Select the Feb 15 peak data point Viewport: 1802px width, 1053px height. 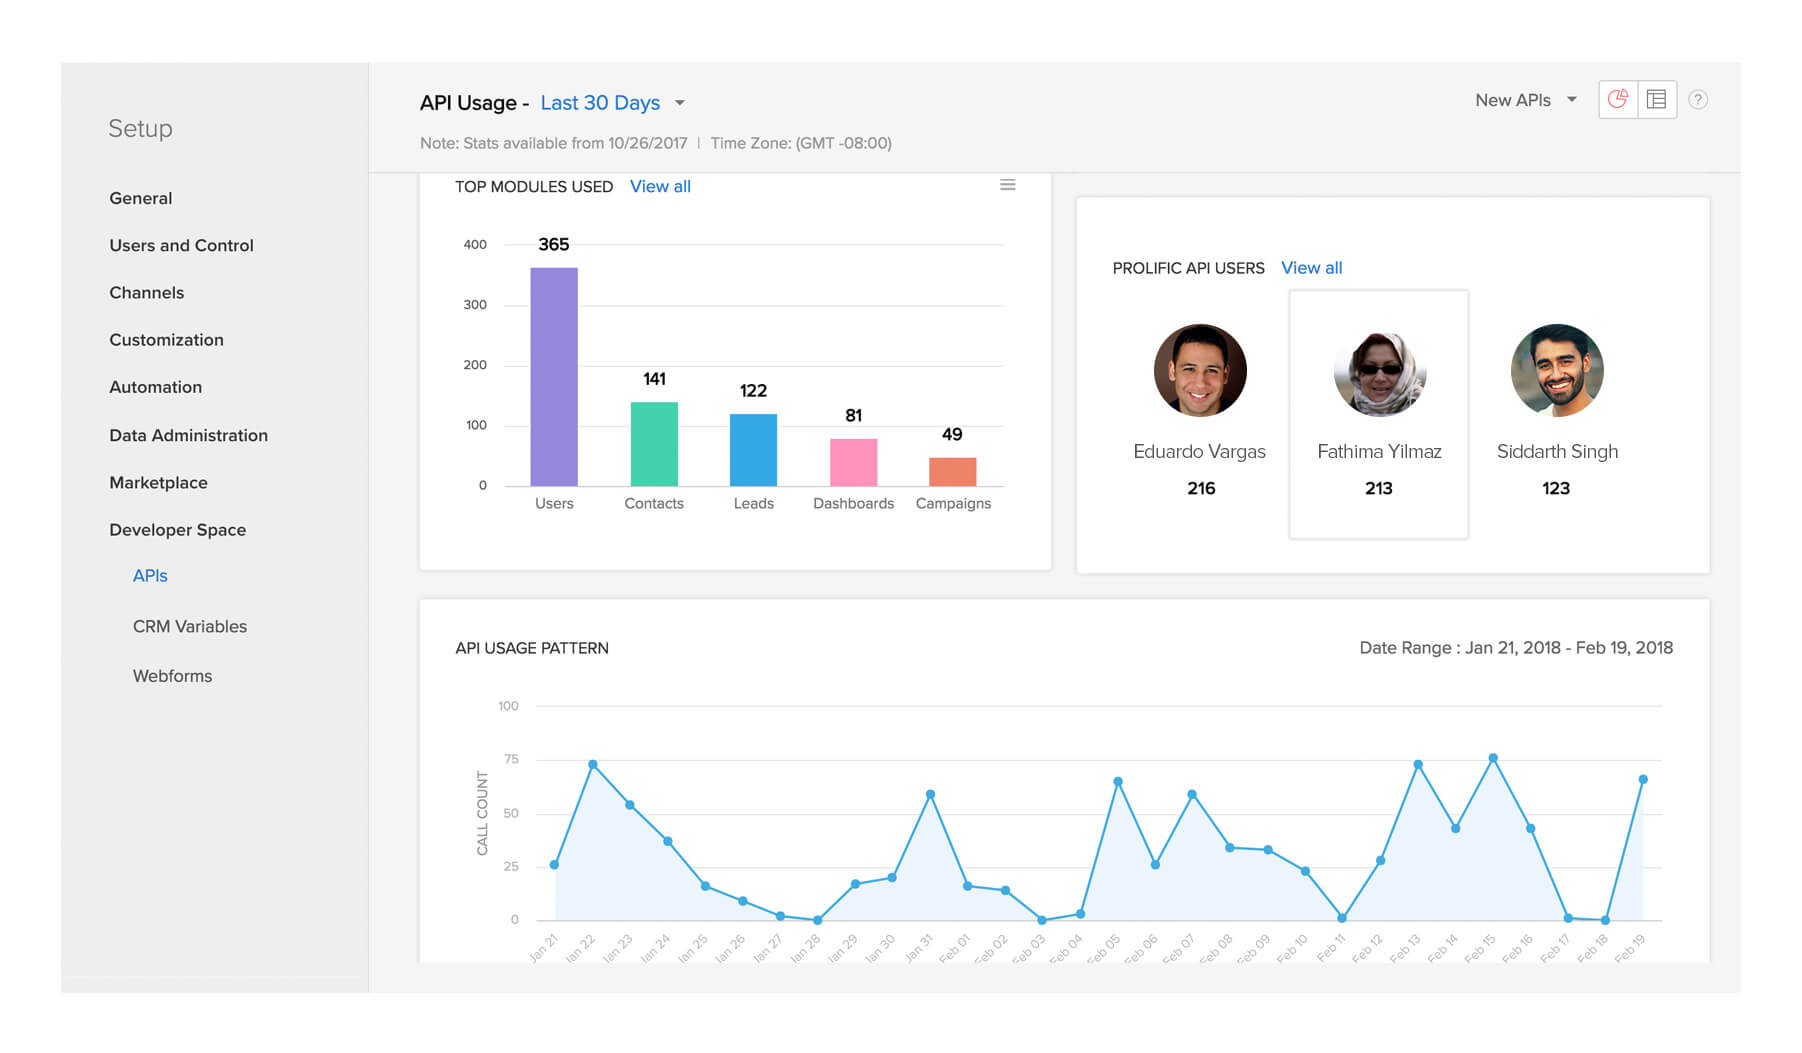click(1492, 759)
